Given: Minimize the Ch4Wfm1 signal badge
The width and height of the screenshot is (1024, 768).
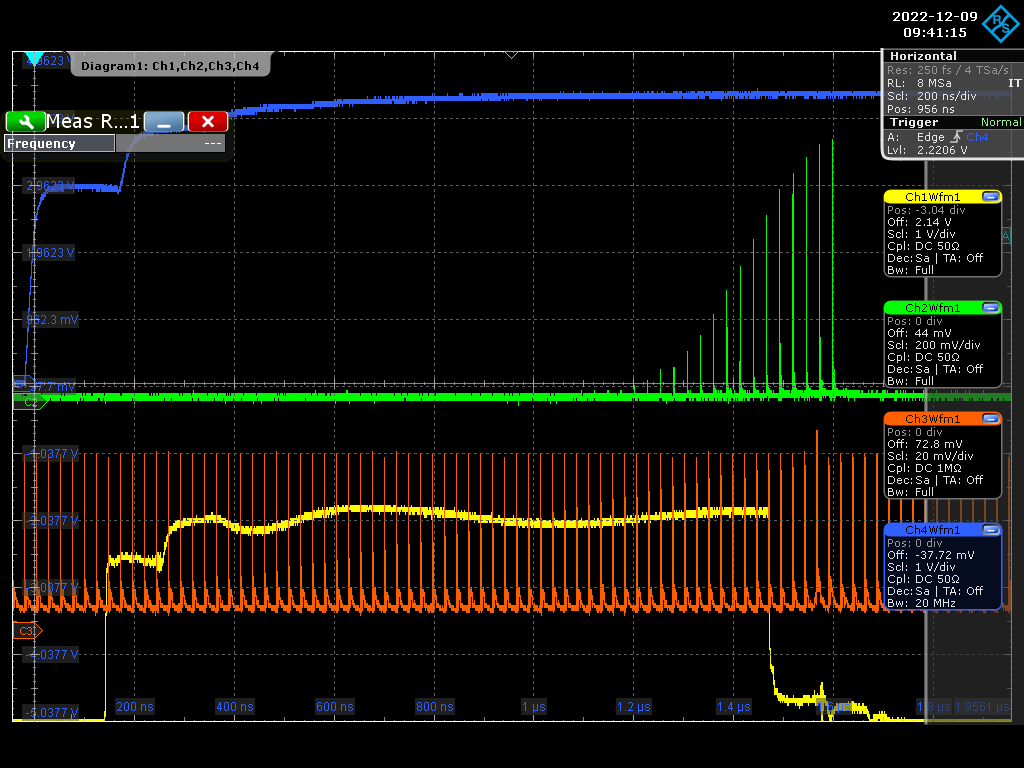Looking at the screenshot, I should pos(991,530).
